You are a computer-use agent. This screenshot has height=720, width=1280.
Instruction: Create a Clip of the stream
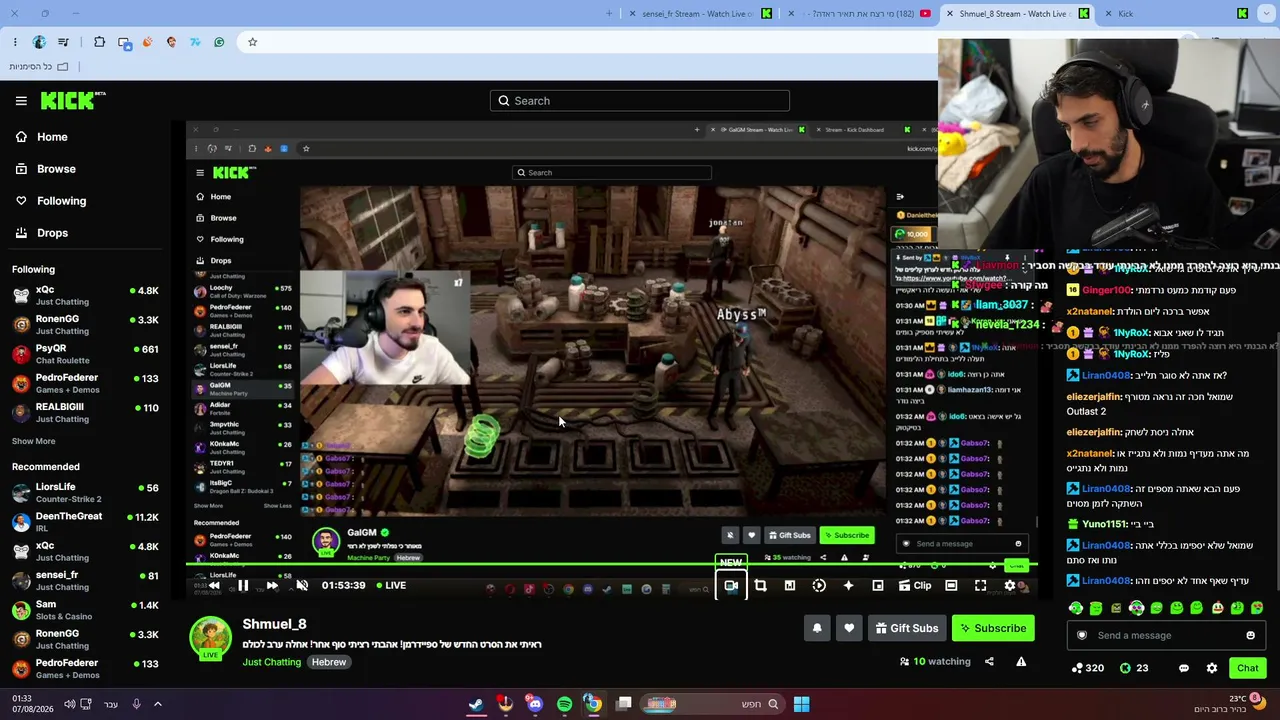pyautogui.click(x=915, y=586)
